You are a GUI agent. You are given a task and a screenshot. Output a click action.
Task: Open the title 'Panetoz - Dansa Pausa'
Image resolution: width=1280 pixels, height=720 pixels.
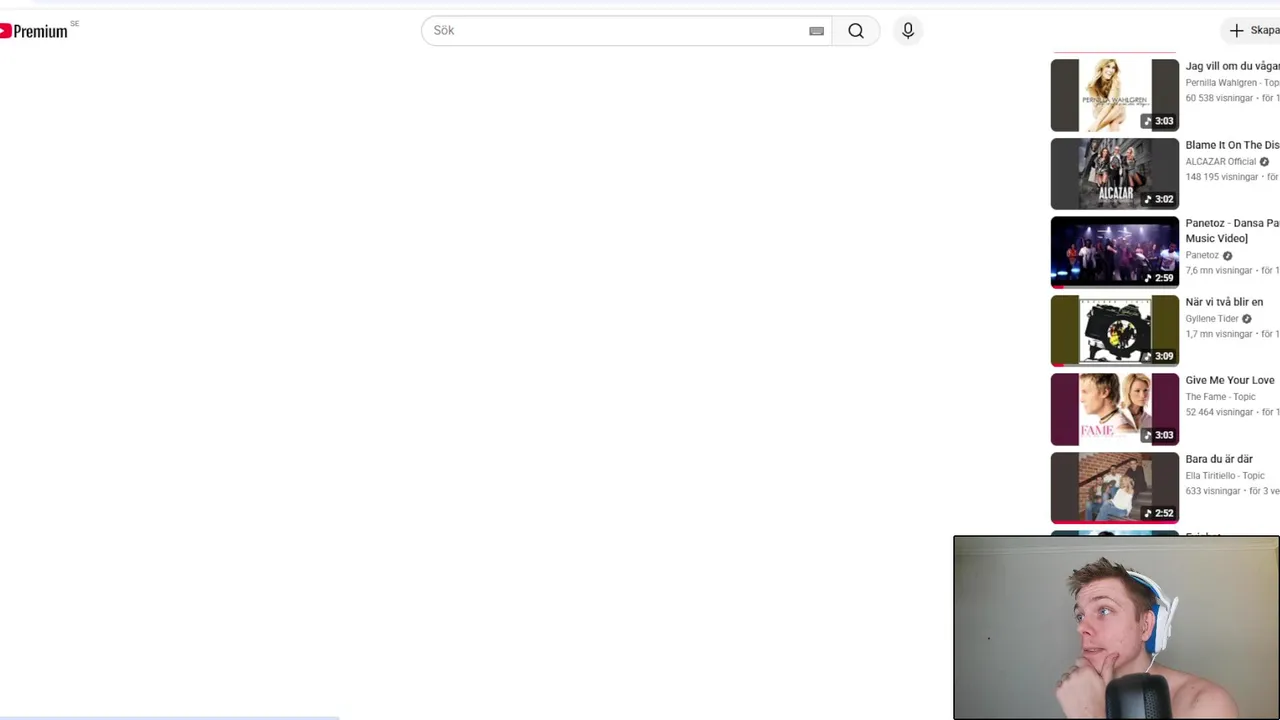pyautogui.click(x=1232, y=231)
